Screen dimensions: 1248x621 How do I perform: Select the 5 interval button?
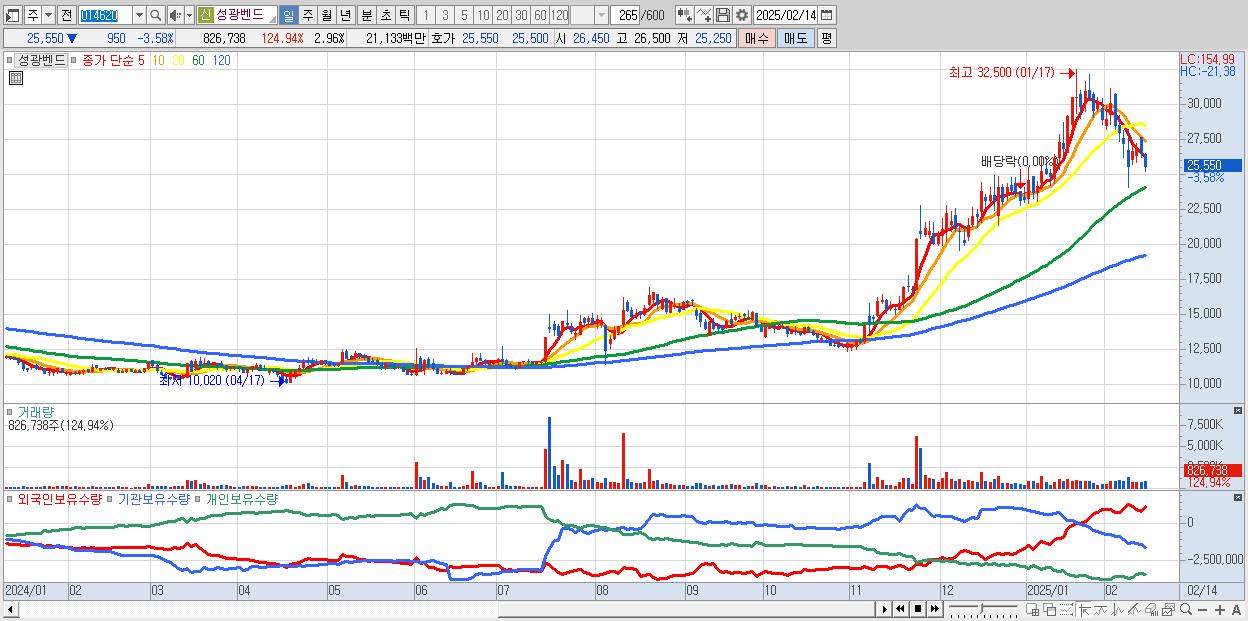point(464,15)
